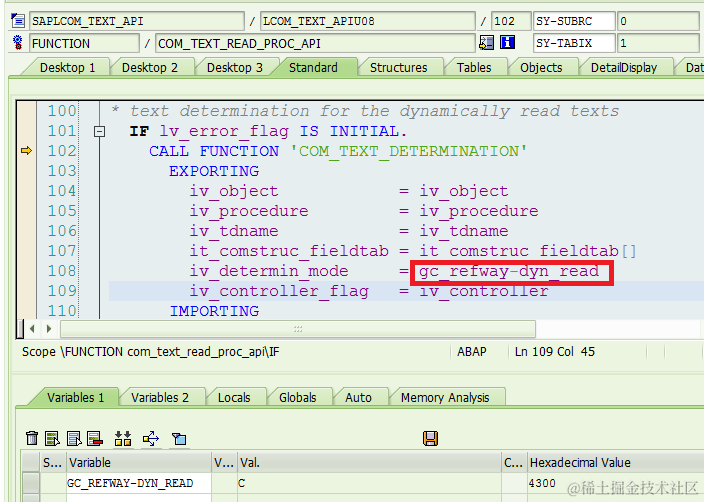704x502 pixels.
Task: Select the Standard tab
Action: pos(313,67)
